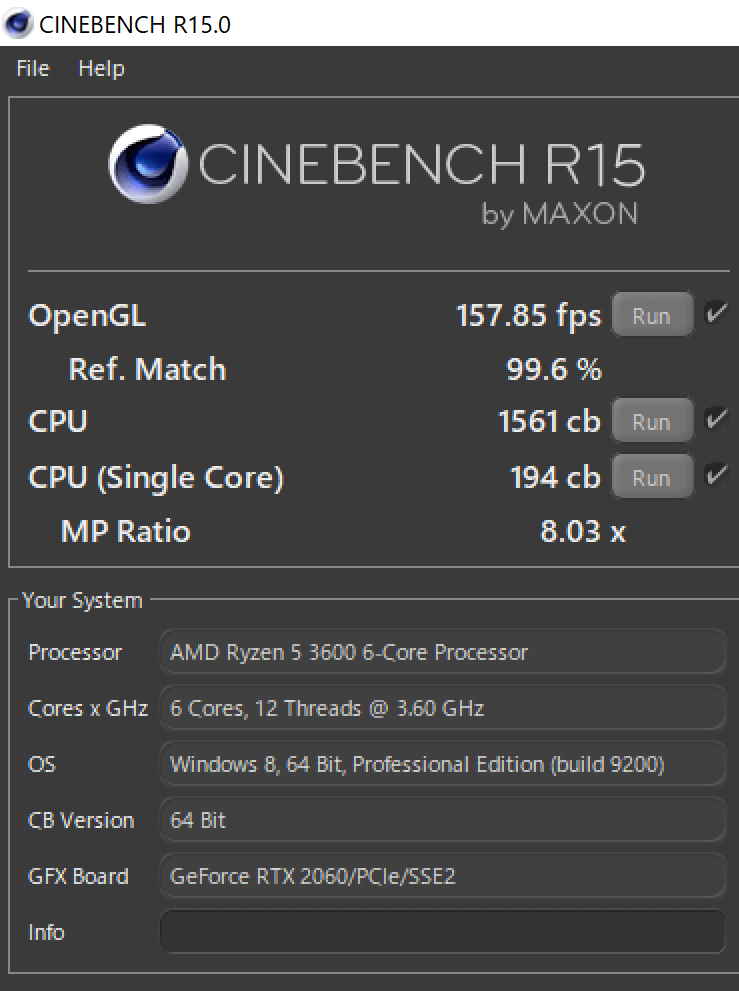Select the CB Version 64 Bit field
Screen dimensions: 739x991
tap(442, 821)
